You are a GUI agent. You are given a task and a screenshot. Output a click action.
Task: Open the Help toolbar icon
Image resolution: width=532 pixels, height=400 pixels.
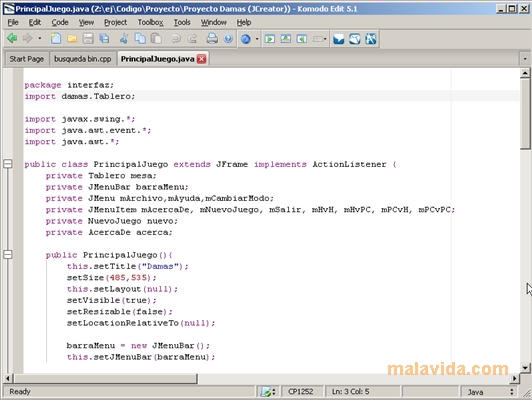[228, 38]
